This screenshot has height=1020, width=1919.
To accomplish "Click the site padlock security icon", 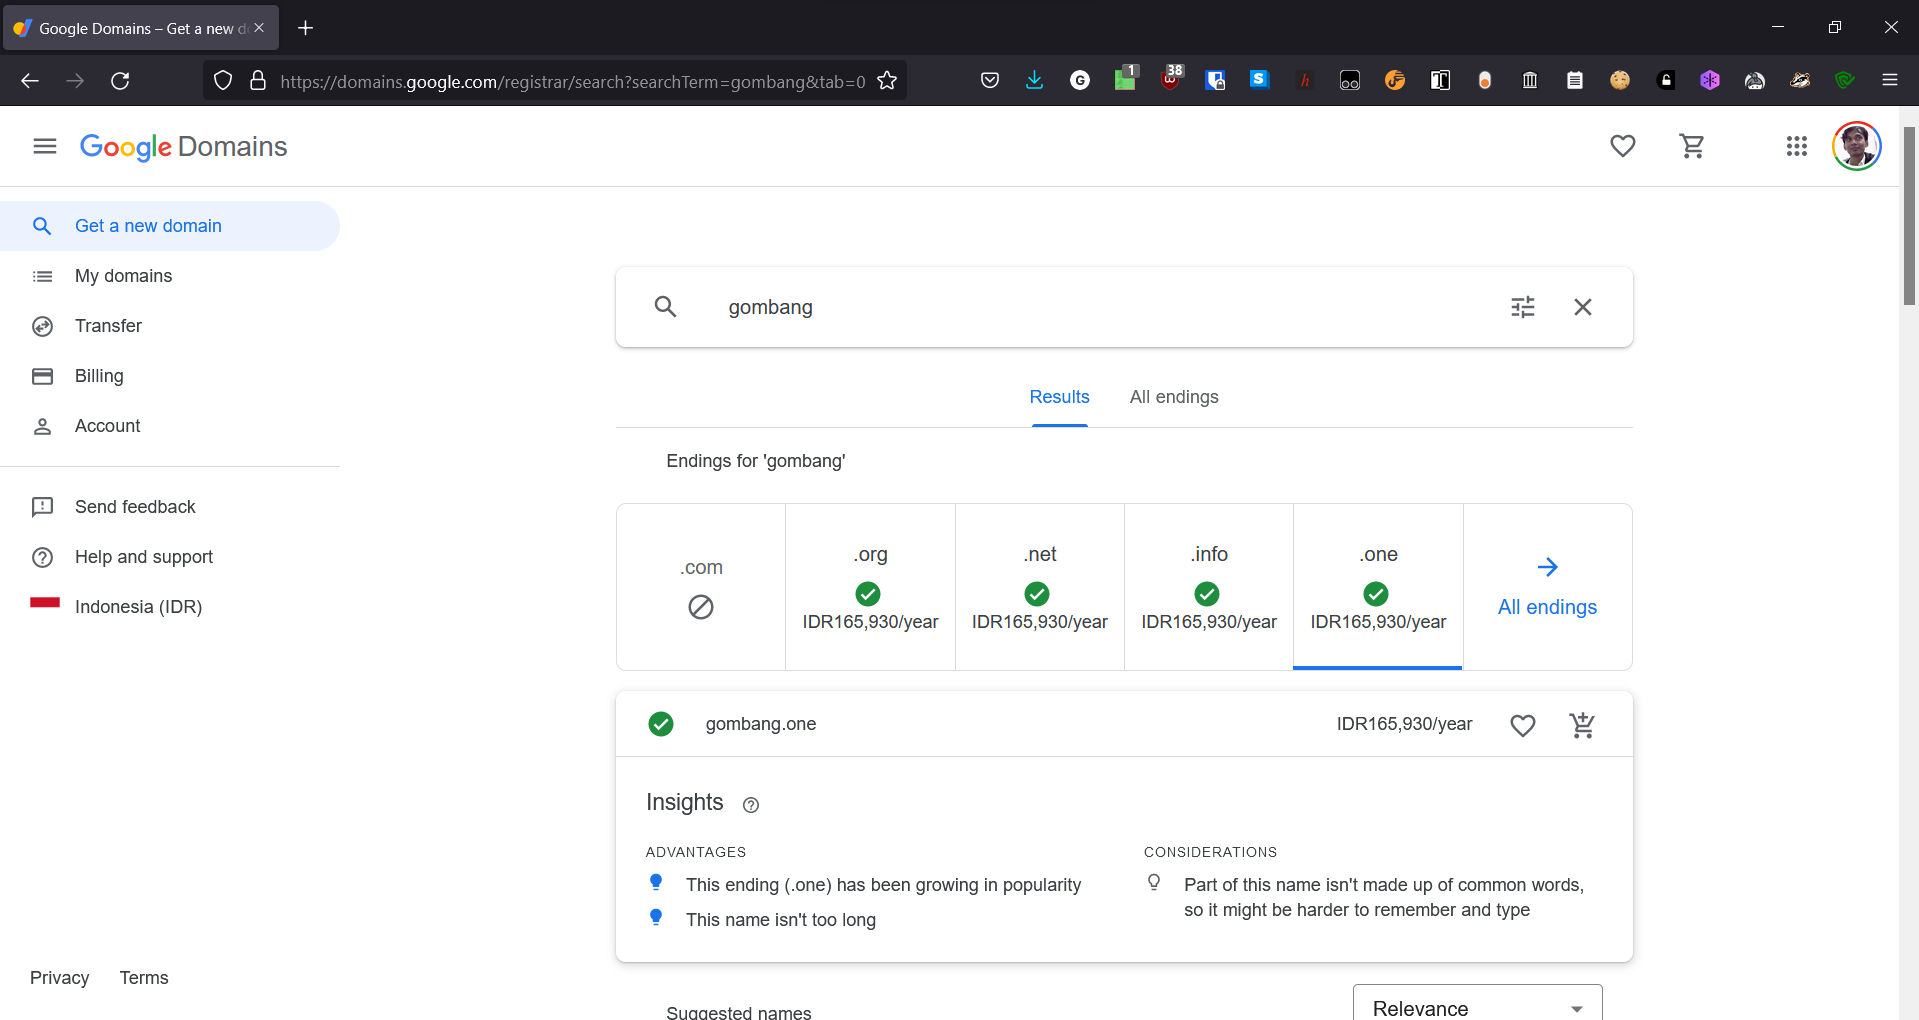I will pyautogui.click(x=258, y=81).
